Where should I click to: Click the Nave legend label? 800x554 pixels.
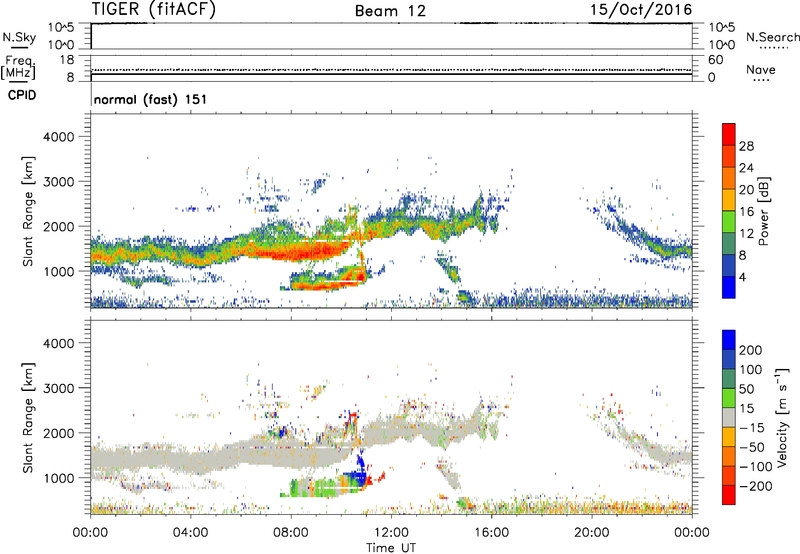[761, 69]
